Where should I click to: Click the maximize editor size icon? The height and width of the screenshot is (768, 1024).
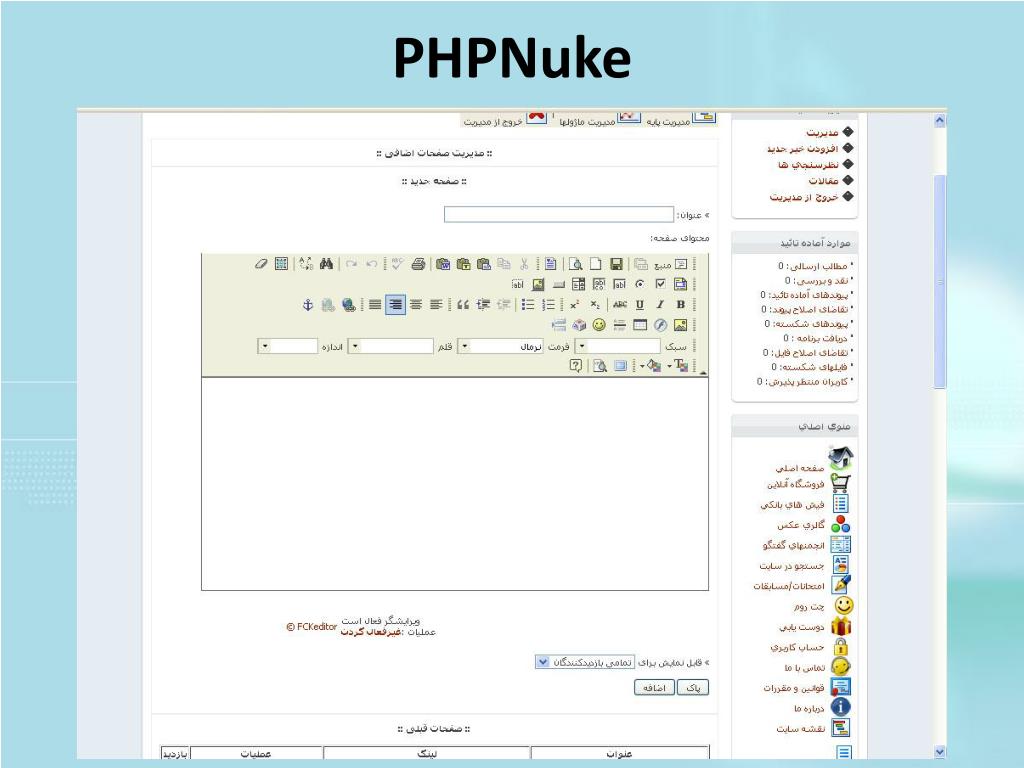[x=620, y=366]
